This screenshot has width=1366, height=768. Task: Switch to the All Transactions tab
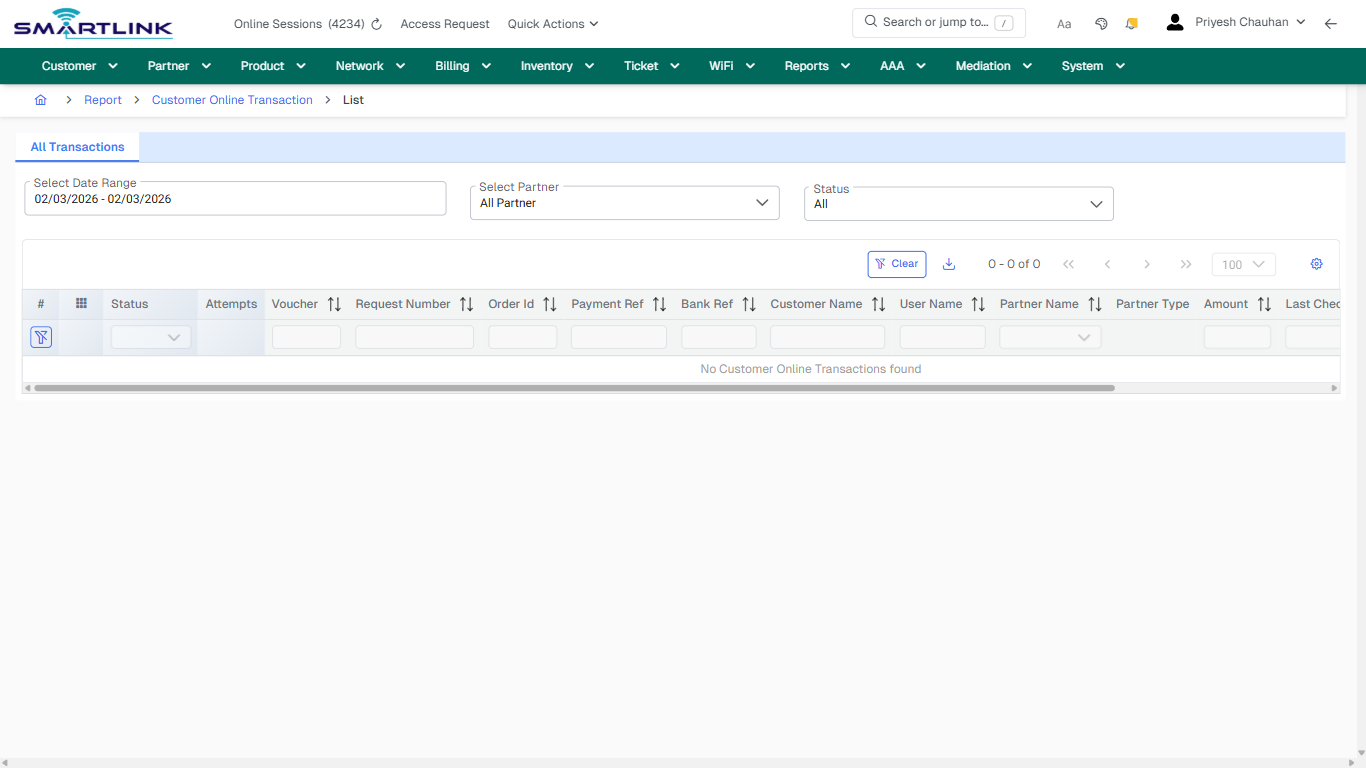pyautogui.click(x=76, y=147)
